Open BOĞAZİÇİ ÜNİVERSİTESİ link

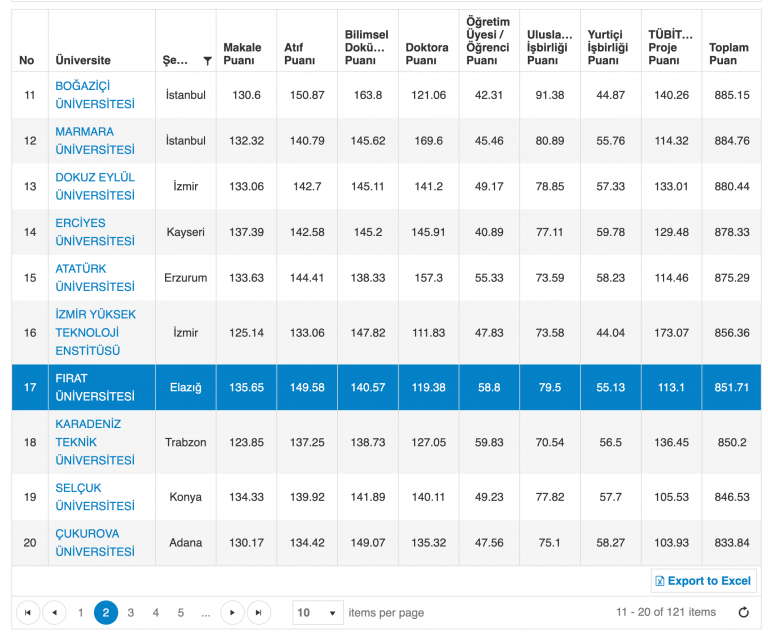(95, 95)
